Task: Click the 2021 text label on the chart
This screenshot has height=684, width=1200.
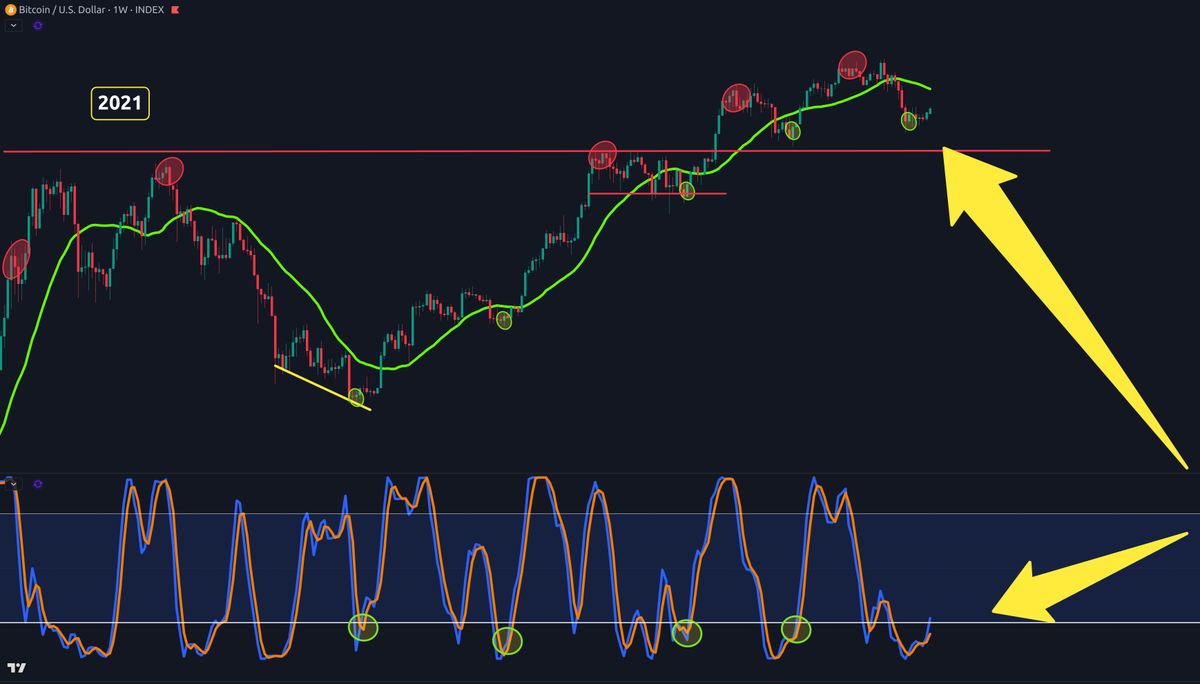Action: 120,104
